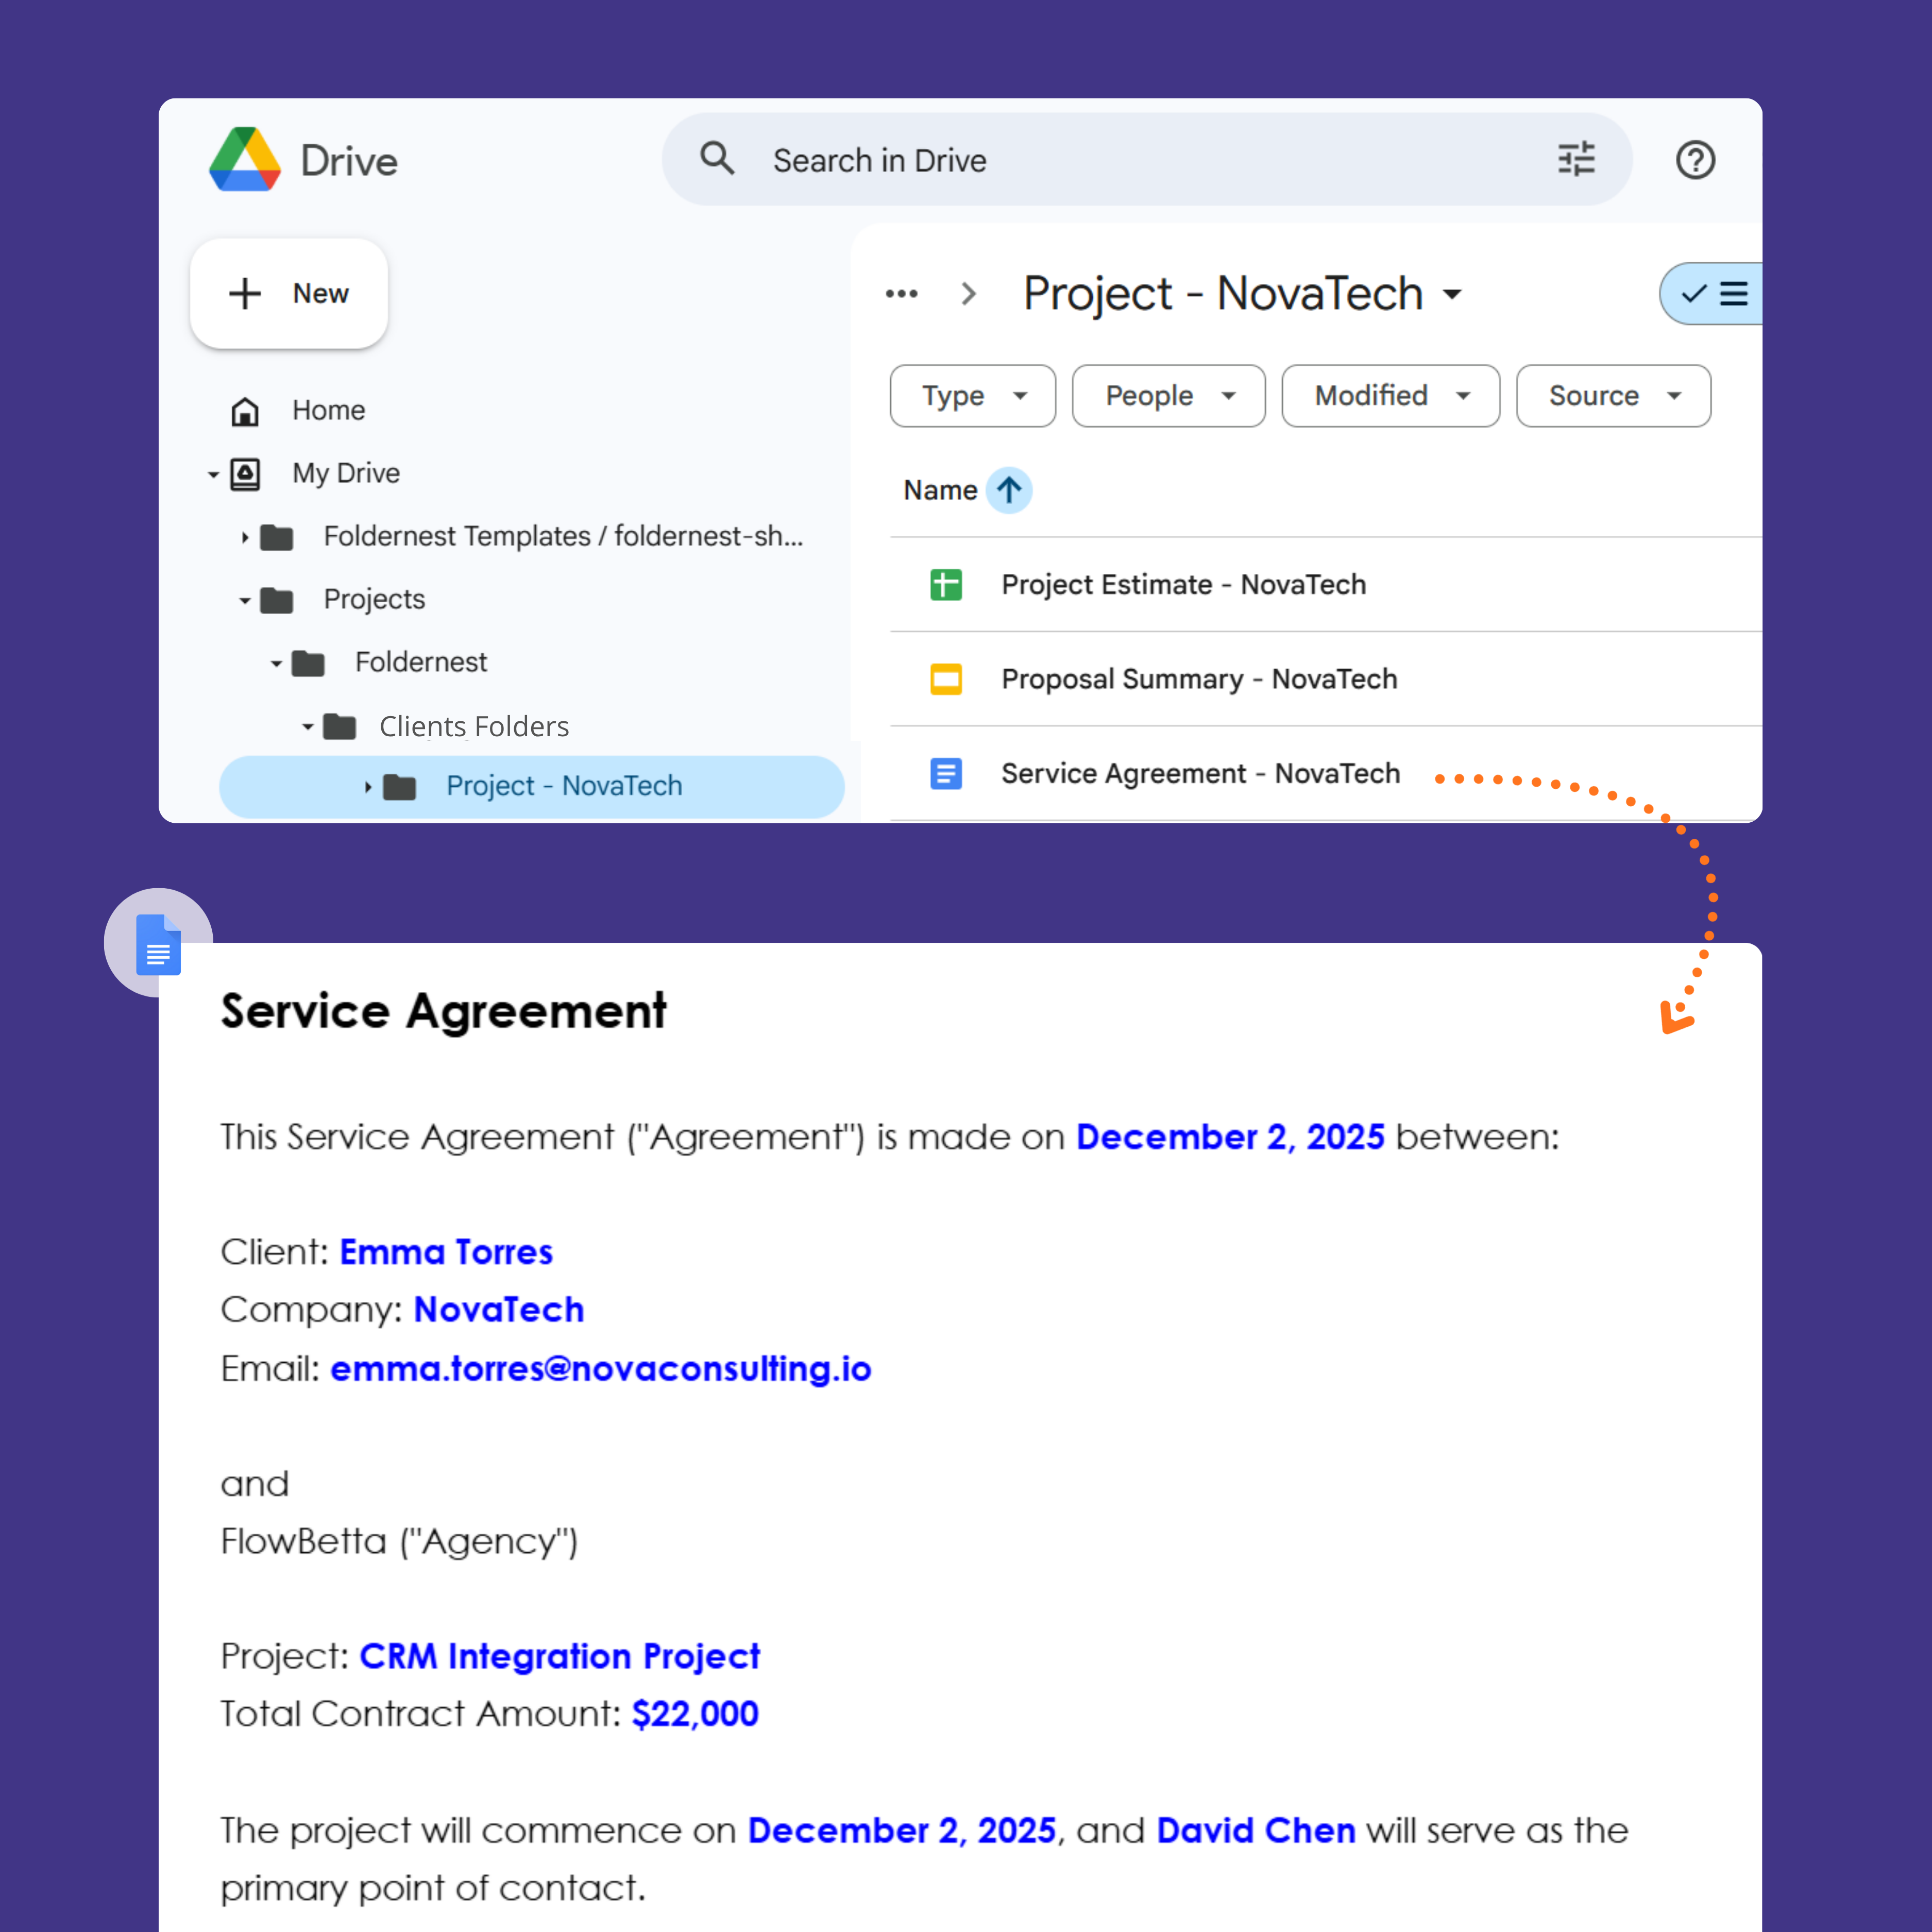
Task: Select the Clients Folders tree item
Action: 473,726
